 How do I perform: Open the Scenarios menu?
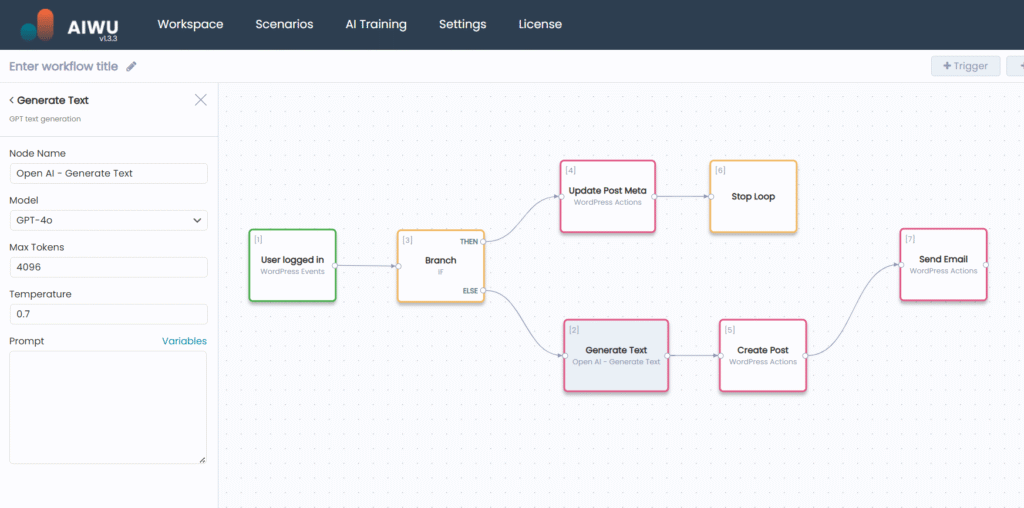click(x=284, y=24)
